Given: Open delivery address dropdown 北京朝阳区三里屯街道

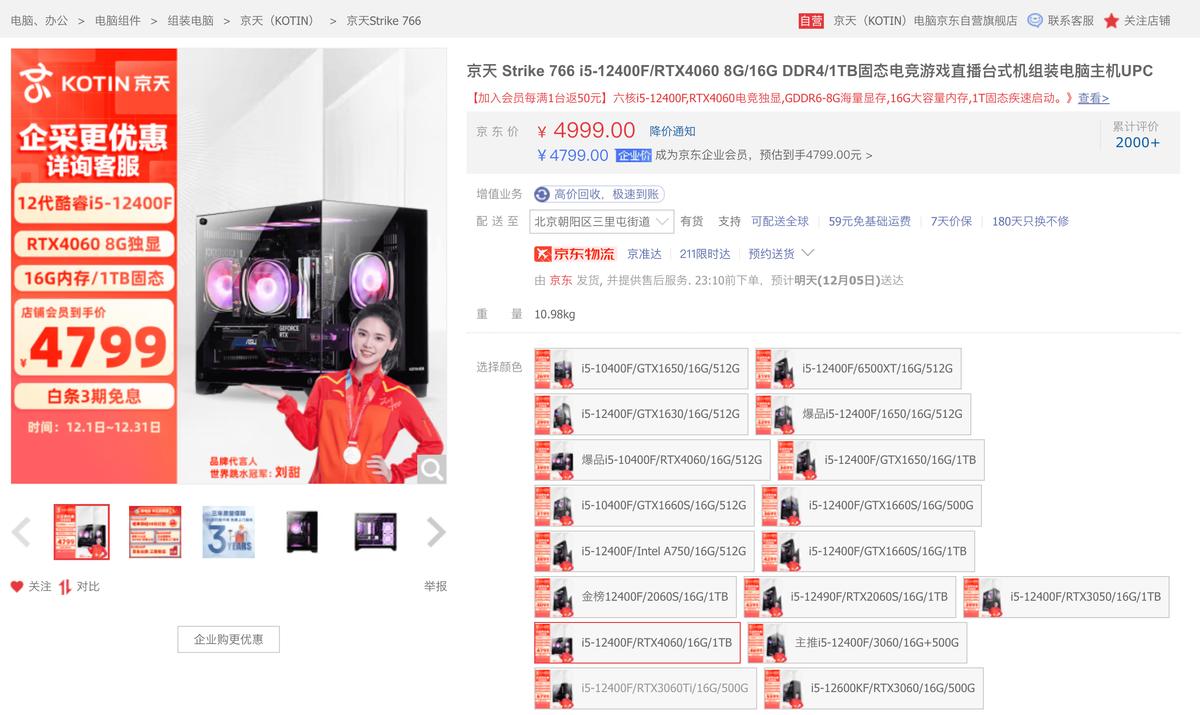Looking at the screenshot, I should coord(602,221).
